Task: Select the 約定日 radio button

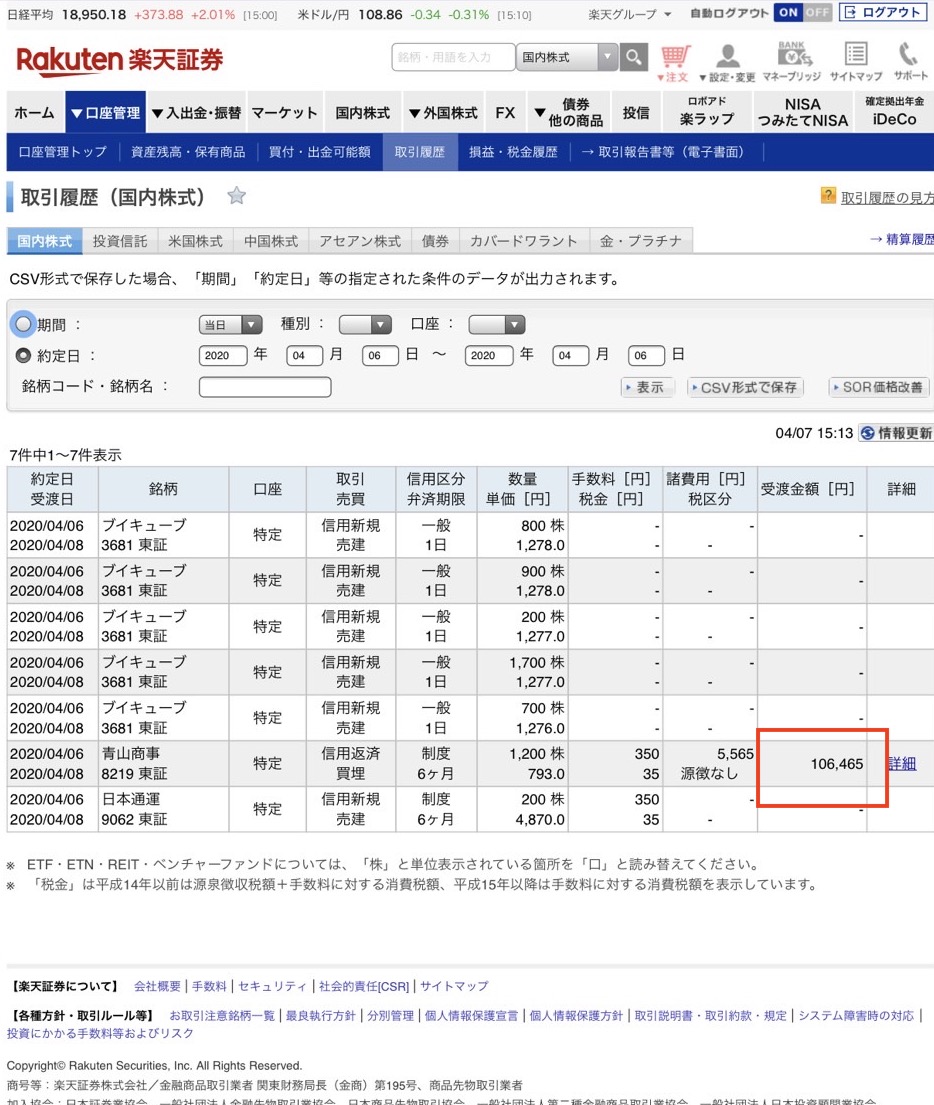Action: [x=23, y=355]
